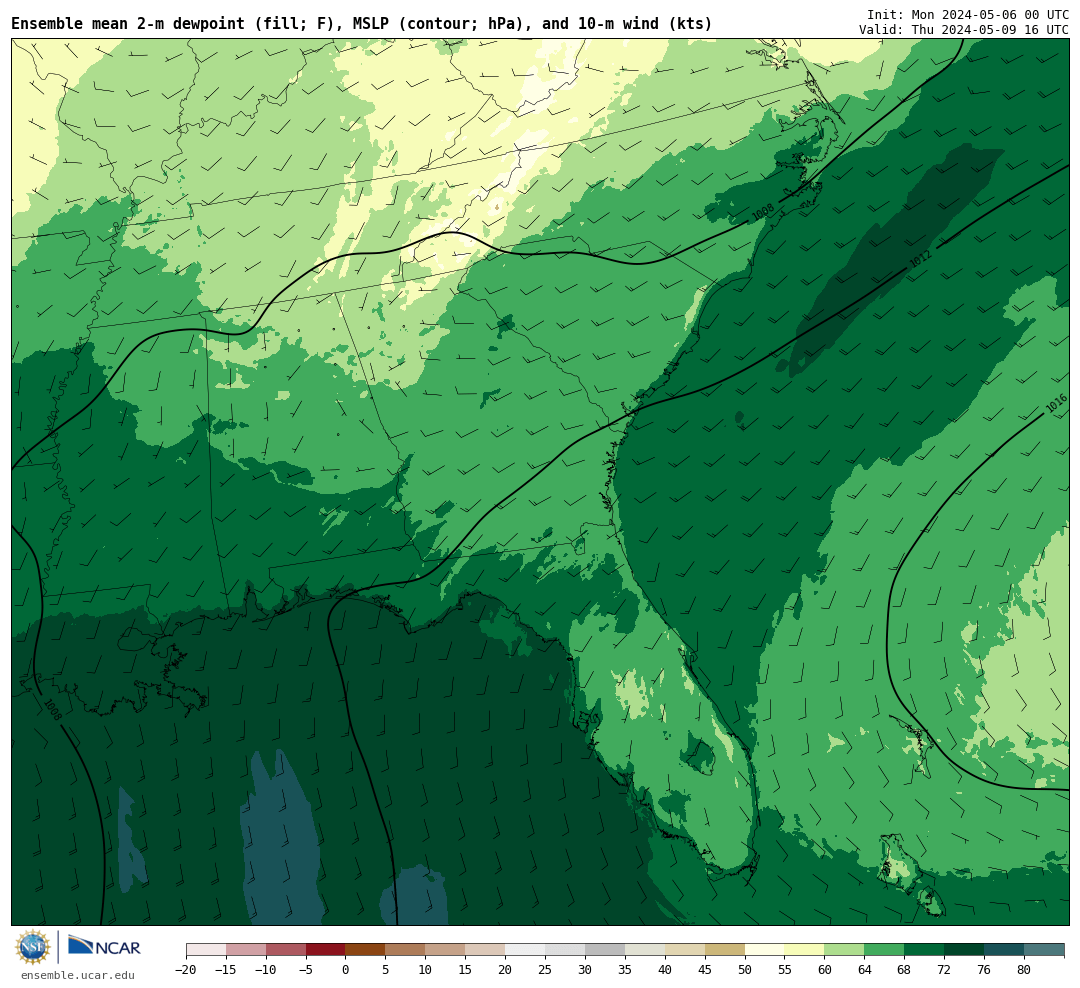Click the 10 colorbar tick label

pos(426,970)
